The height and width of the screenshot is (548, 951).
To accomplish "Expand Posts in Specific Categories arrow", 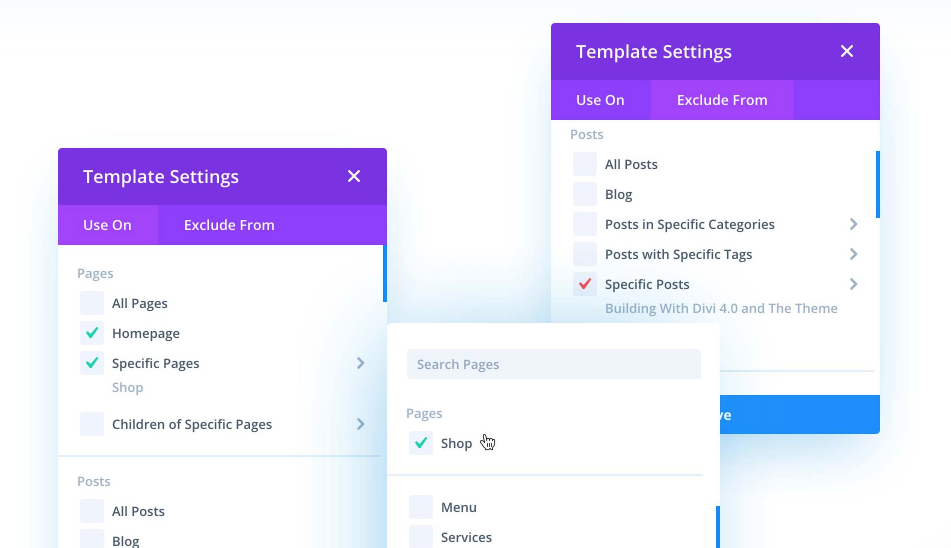I will 854,224.
